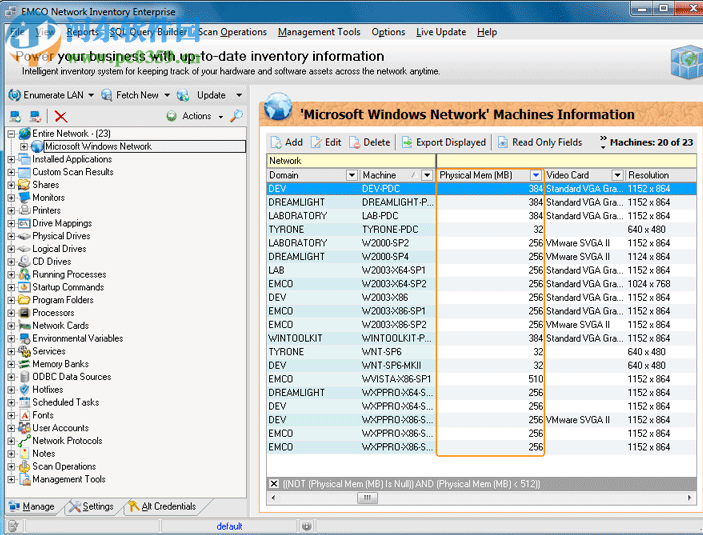Viewport: 703px width, 535px height.
Task: Expand the Physical Drives tree node
Action: [x=11, y=236]
